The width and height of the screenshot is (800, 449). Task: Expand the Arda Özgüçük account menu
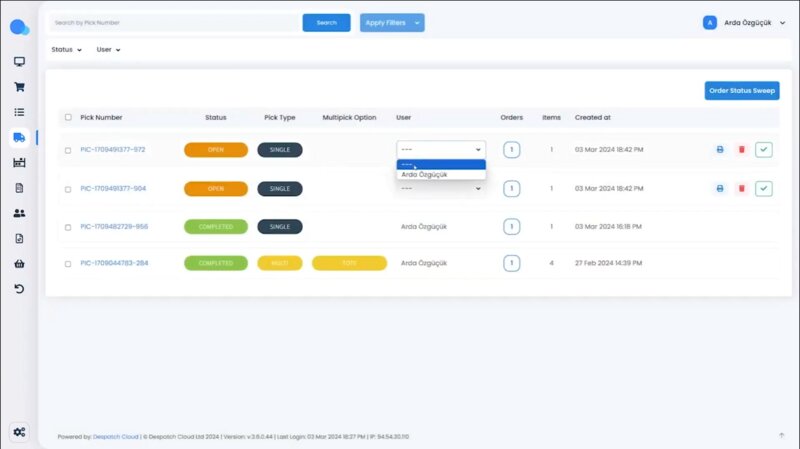(745, 22)
